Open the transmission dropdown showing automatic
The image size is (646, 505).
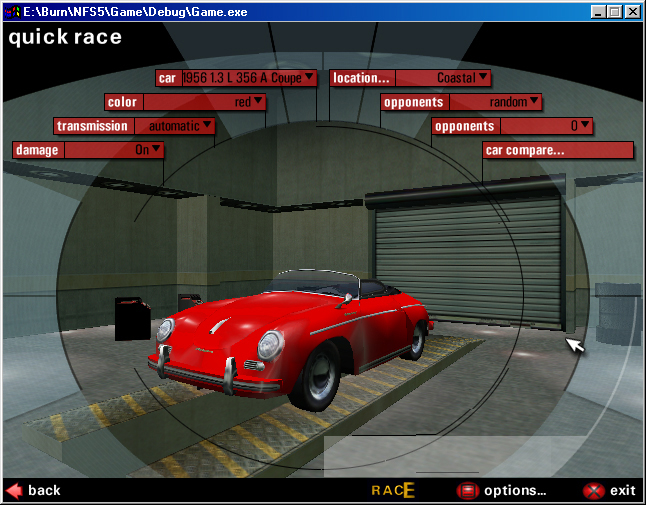(175, 126)
